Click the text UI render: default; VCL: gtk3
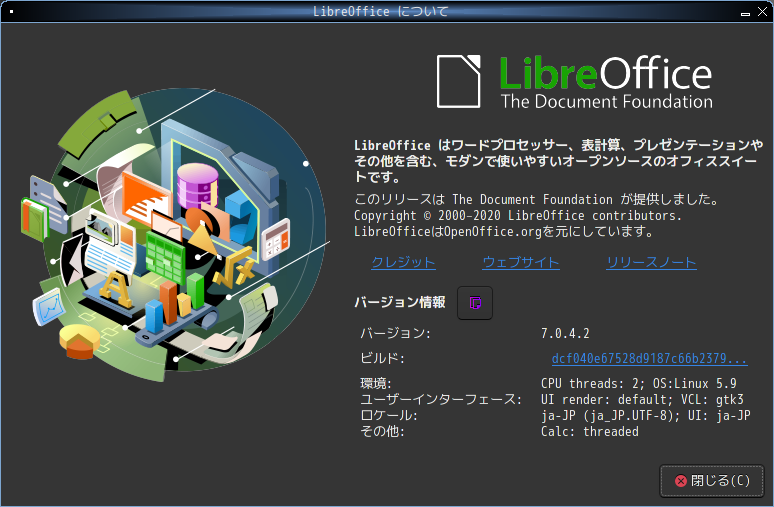 (x=642, y=399)
